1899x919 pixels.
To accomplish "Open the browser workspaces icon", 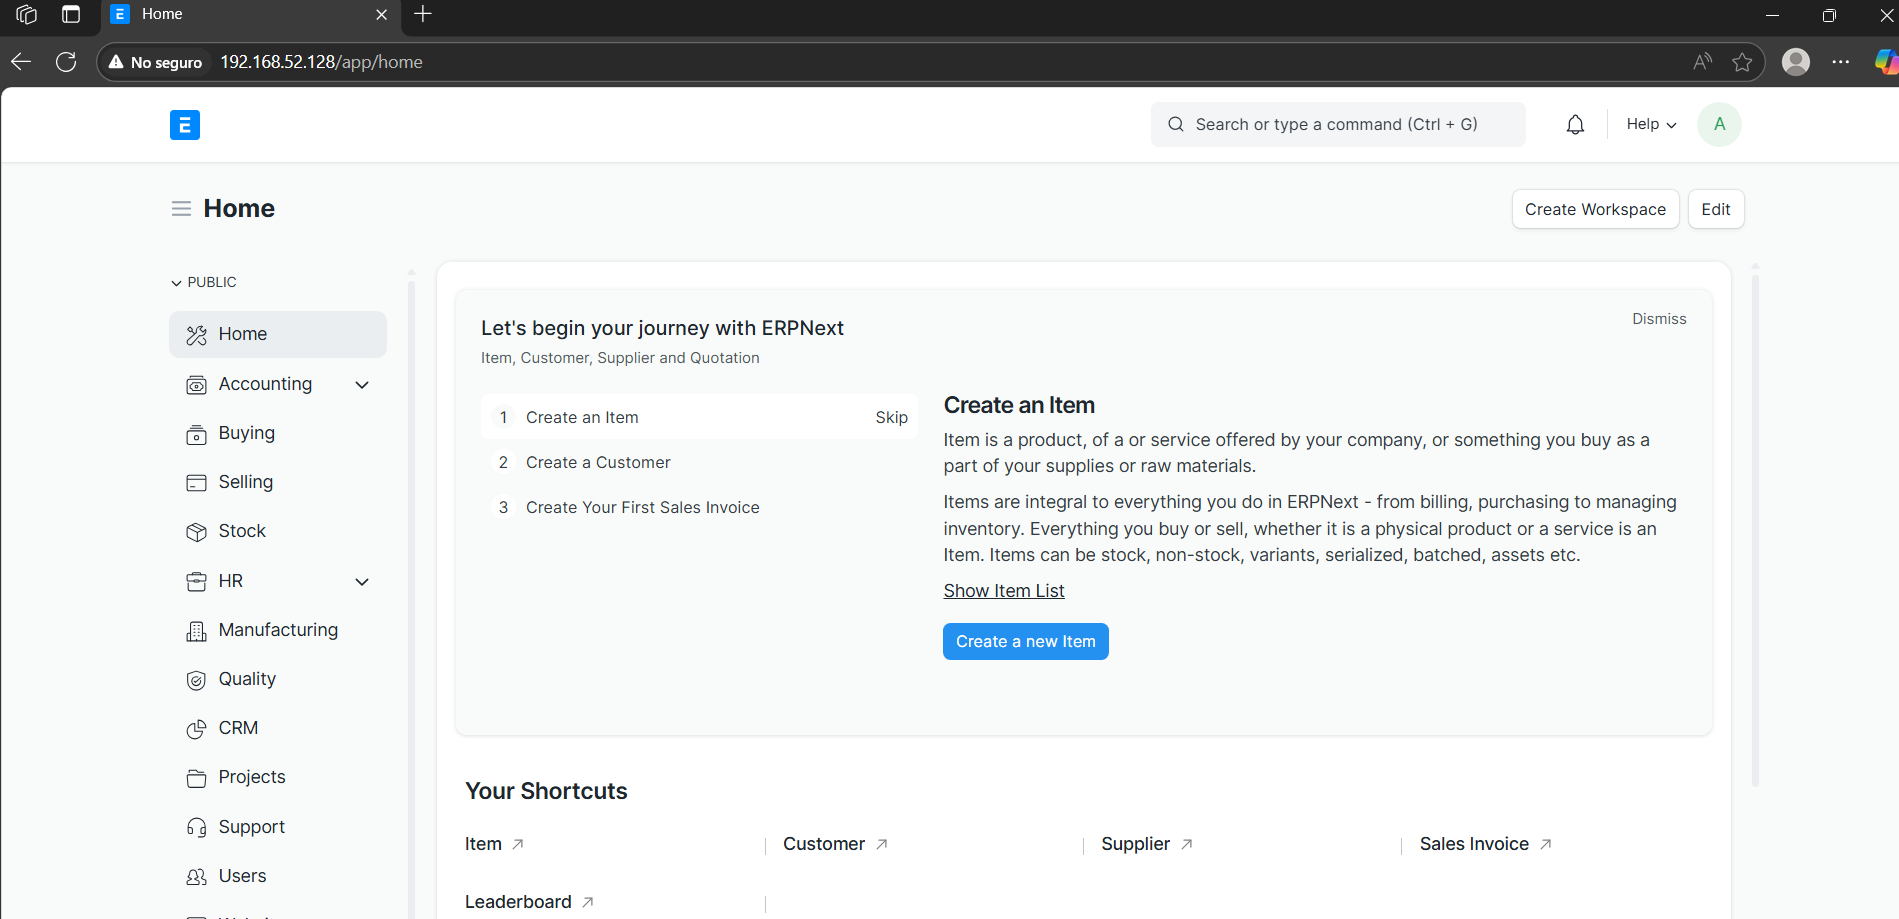I will [x=27, y=14].
